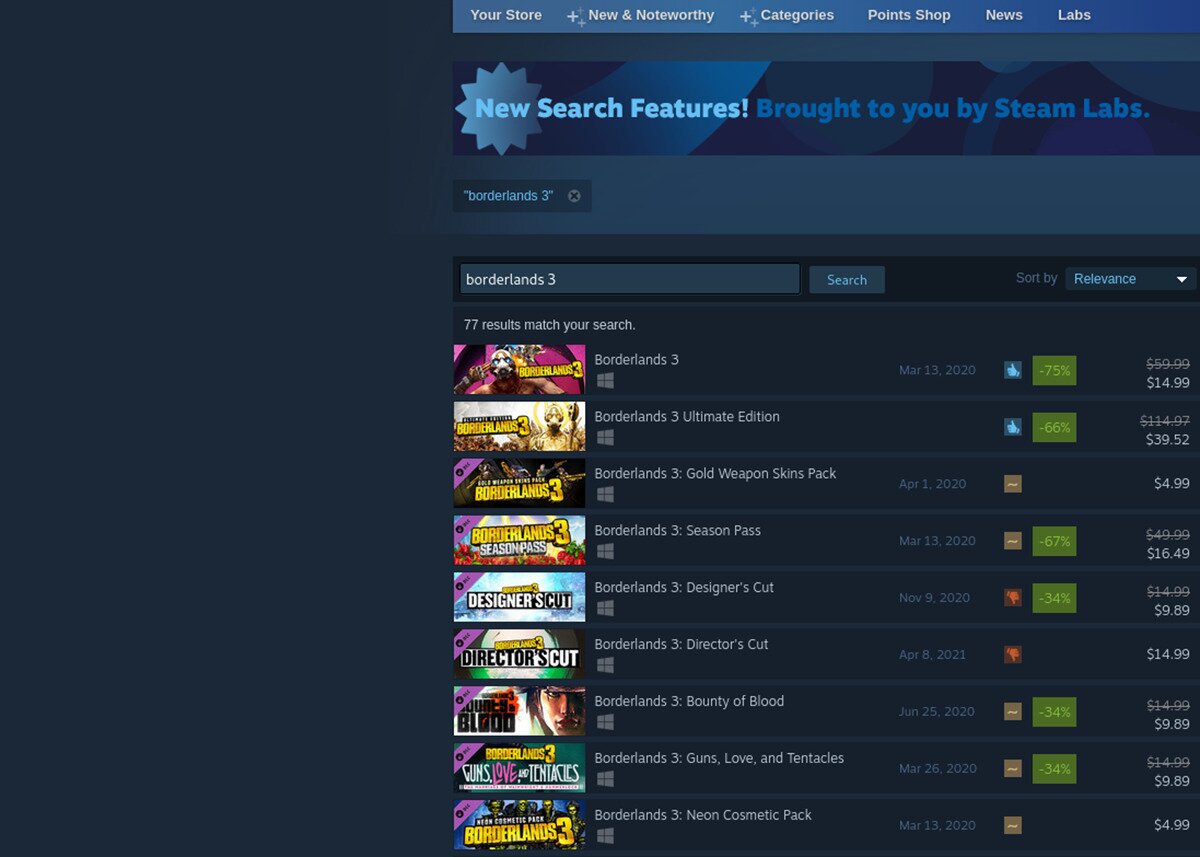The height and width of the screenshot is (857, 1200).
Task: Click the Windows icon under Director's Cut
Action: click(604, 666)
